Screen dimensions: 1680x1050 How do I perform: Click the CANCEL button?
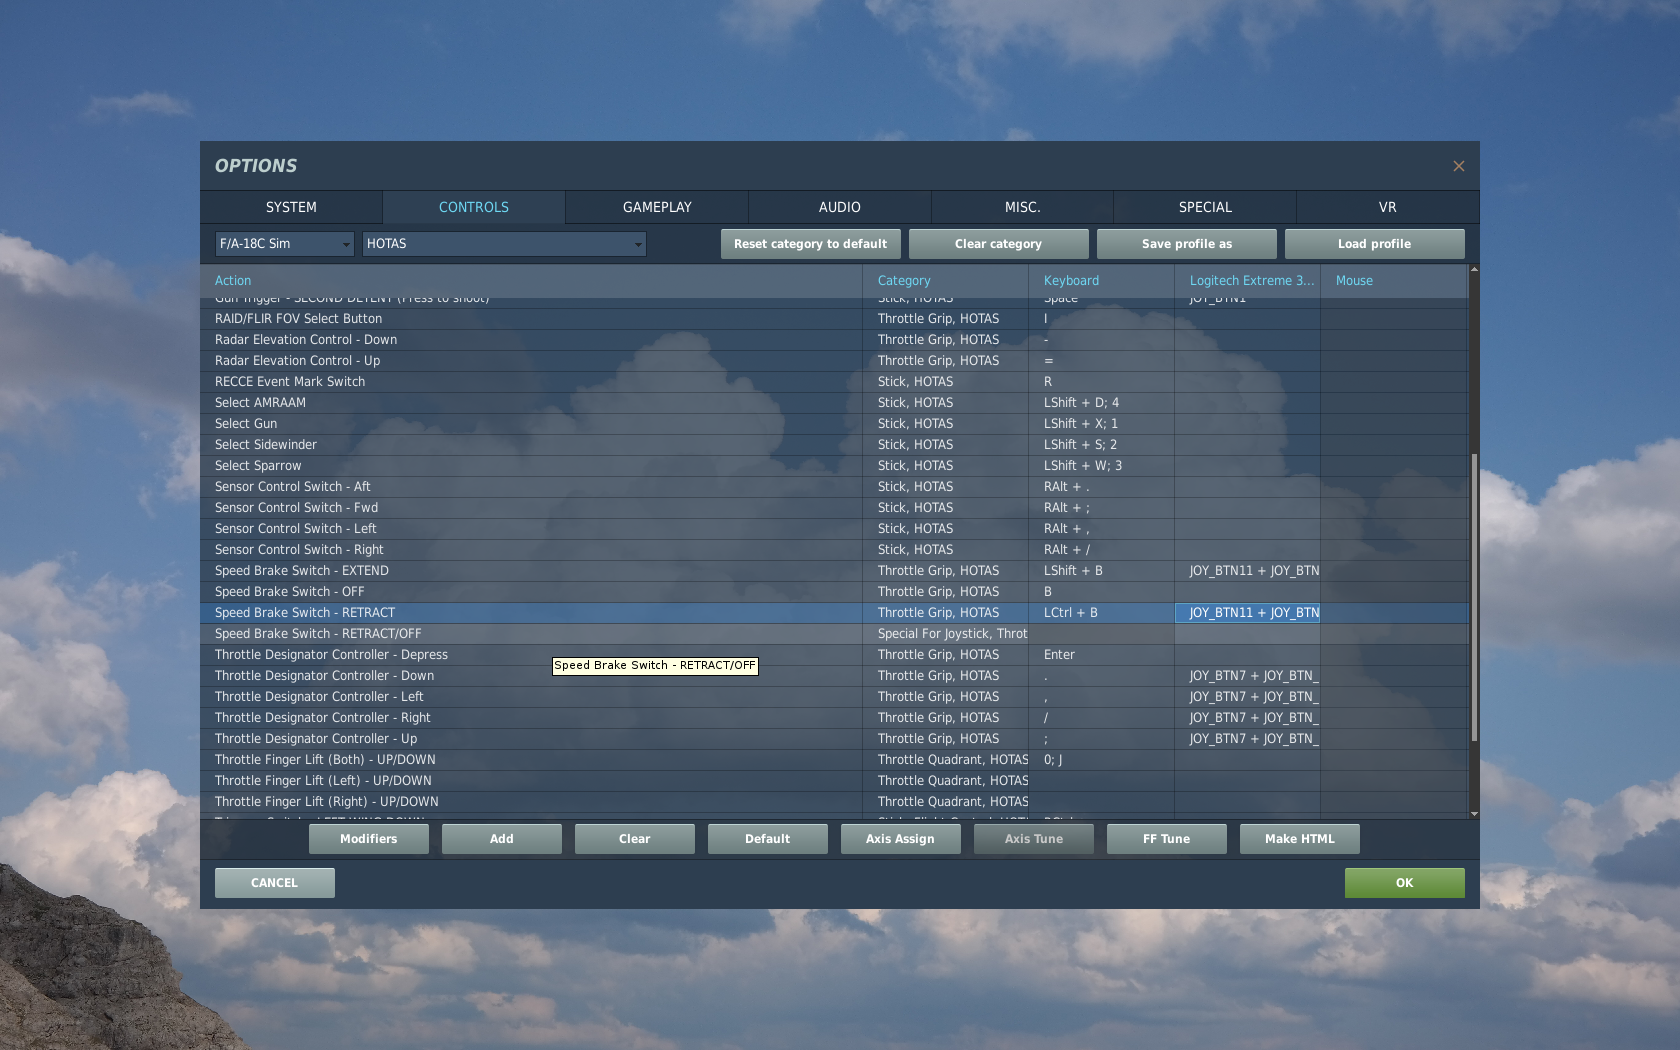click(x=275, y=883)
